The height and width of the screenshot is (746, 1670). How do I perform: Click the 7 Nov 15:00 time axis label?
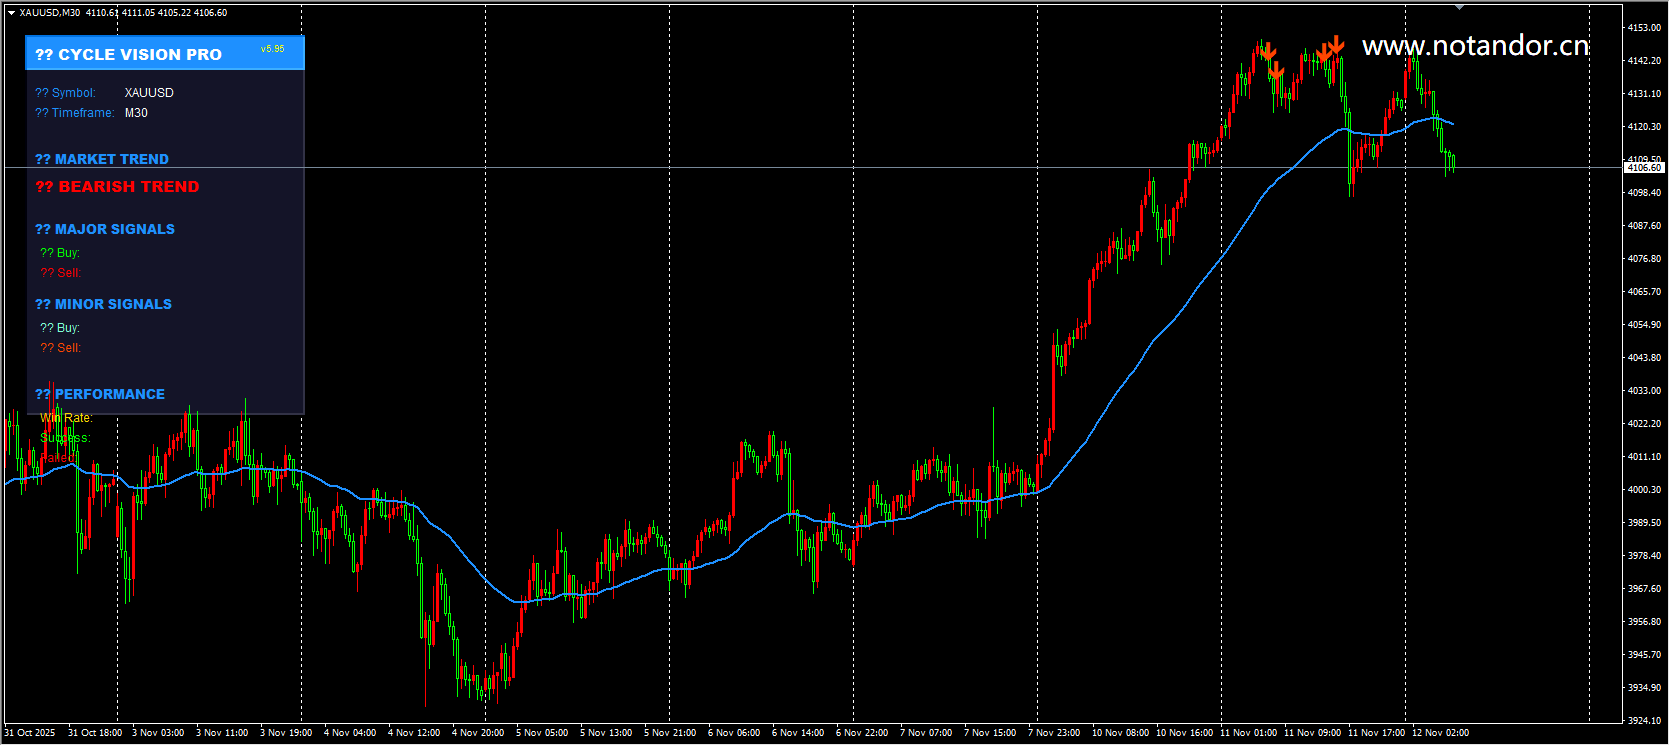(x=990, y=733)
